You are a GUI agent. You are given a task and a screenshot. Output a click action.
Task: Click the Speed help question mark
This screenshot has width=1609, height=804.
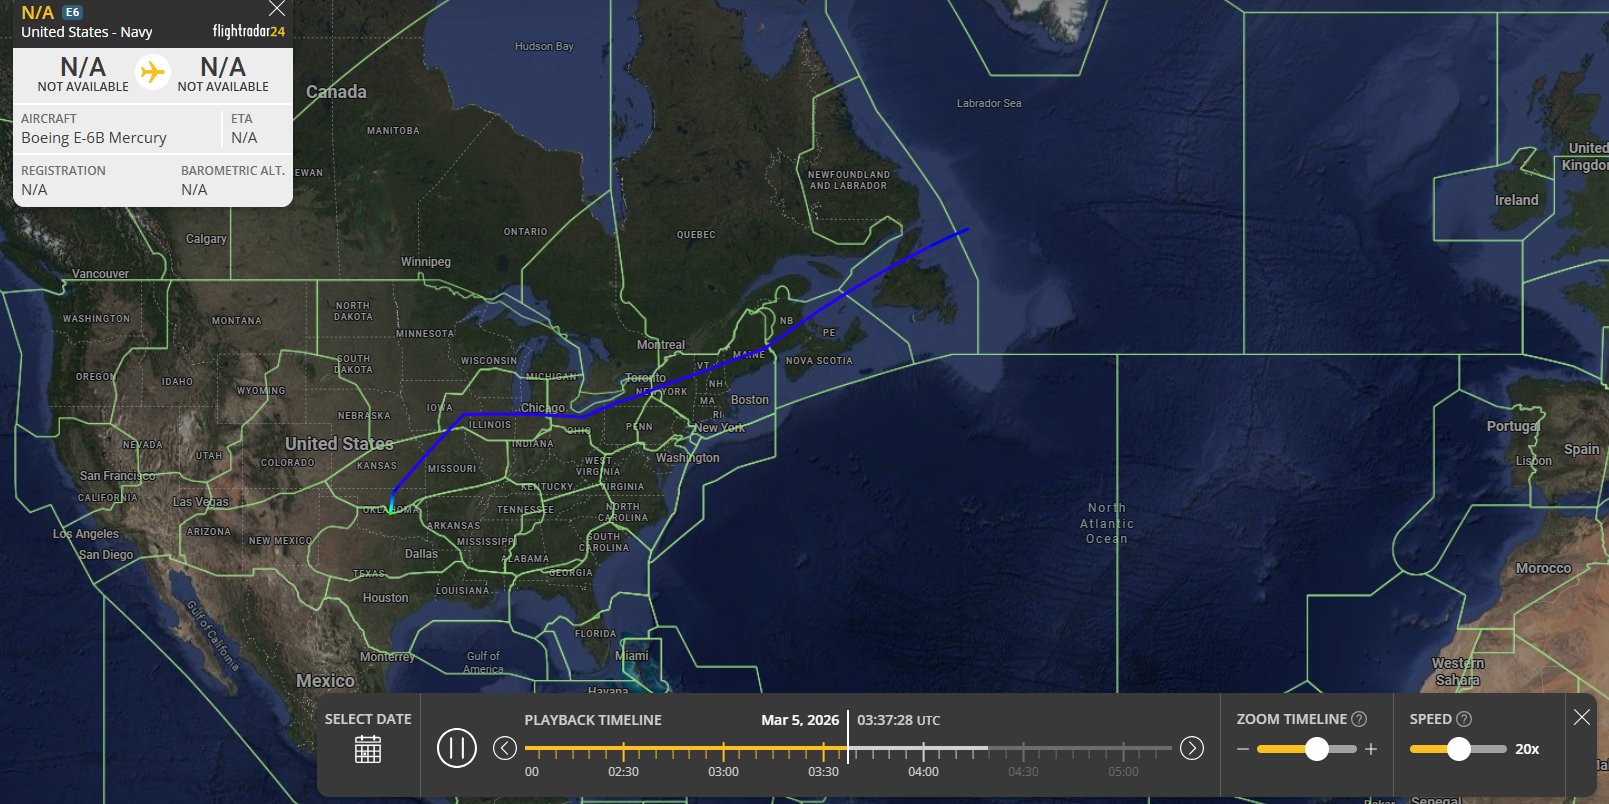click(x=1464, y=719)
